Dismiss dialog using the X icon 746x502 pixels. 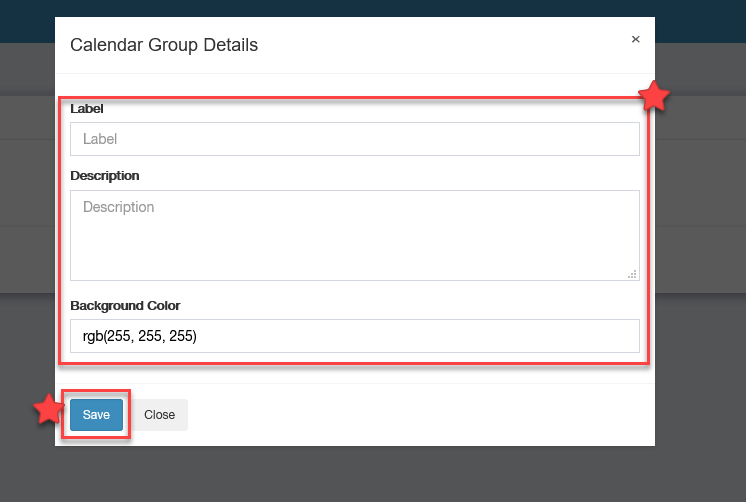(x=635, y=39)
